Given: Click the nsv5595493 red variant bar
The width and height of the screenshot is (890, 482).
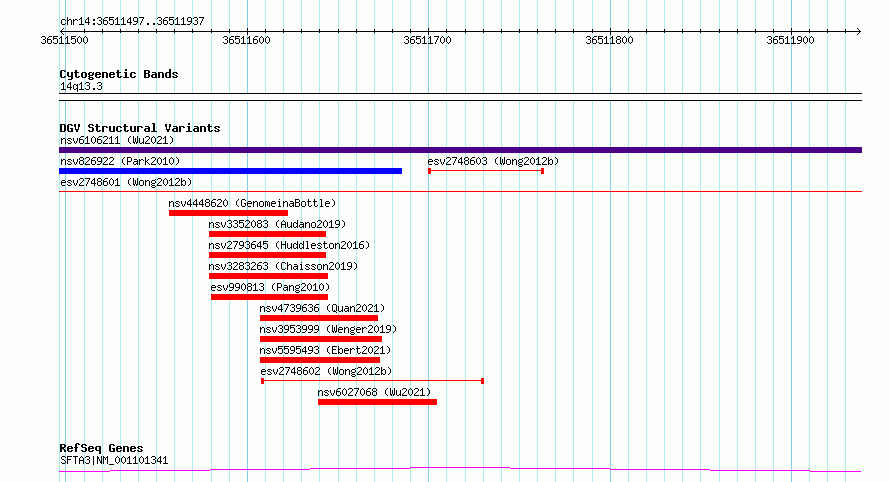Looking at the screenshot, I should (320, 360).
